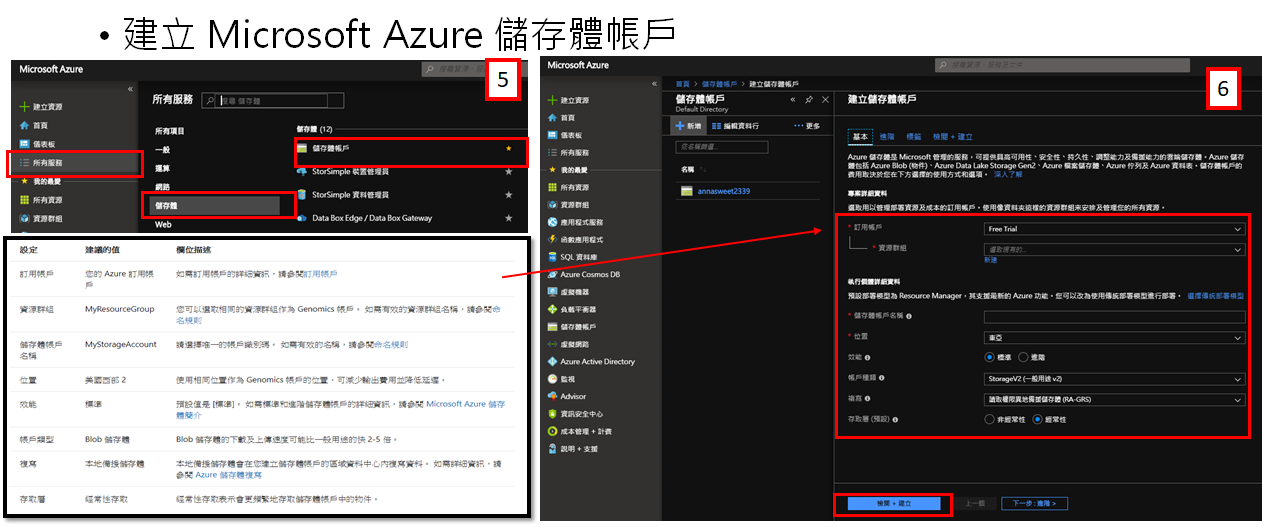The image size is (1262, 527).
Task: Select Web category in 所有服務
Action: click(x=162, y=224)
